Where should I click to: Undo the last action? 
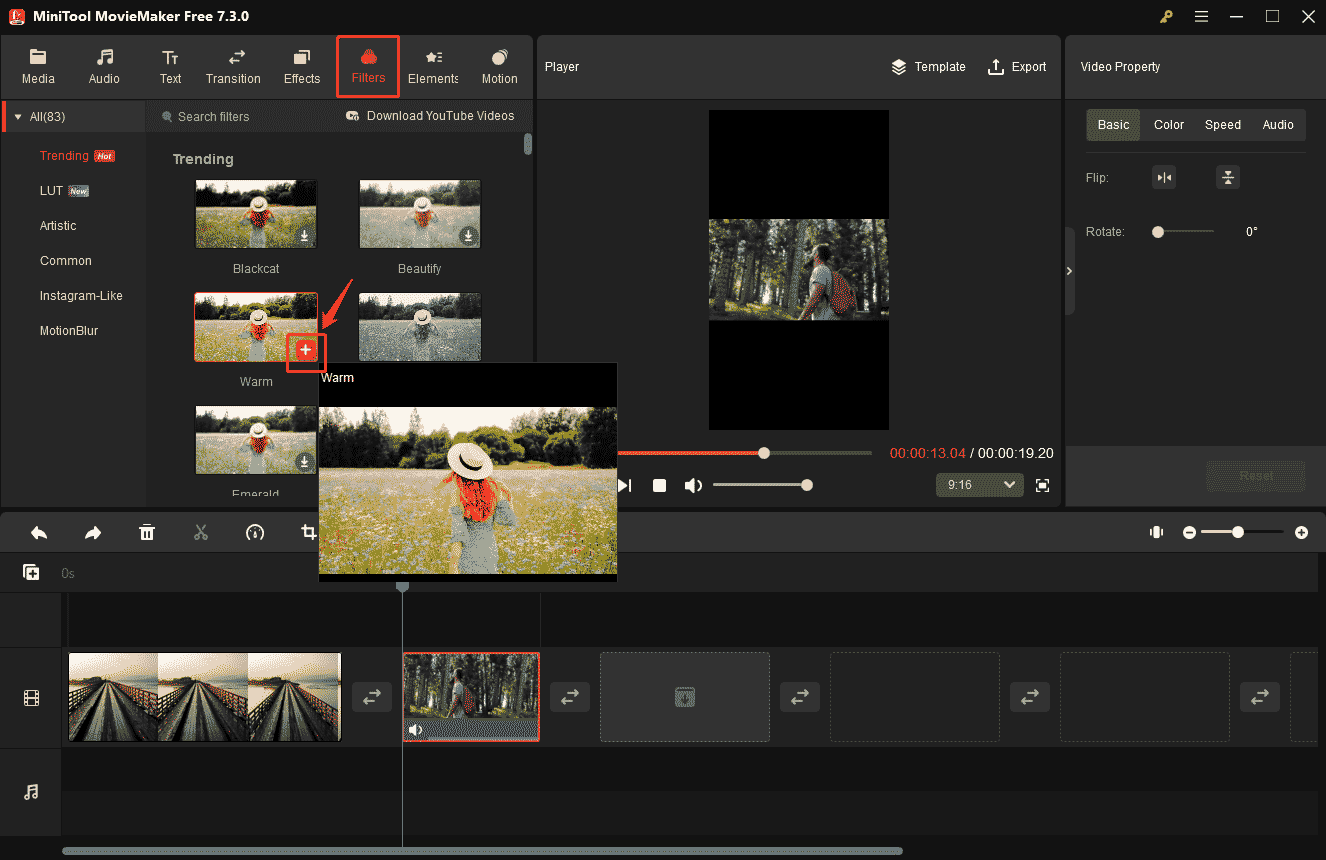click(39, 533)
